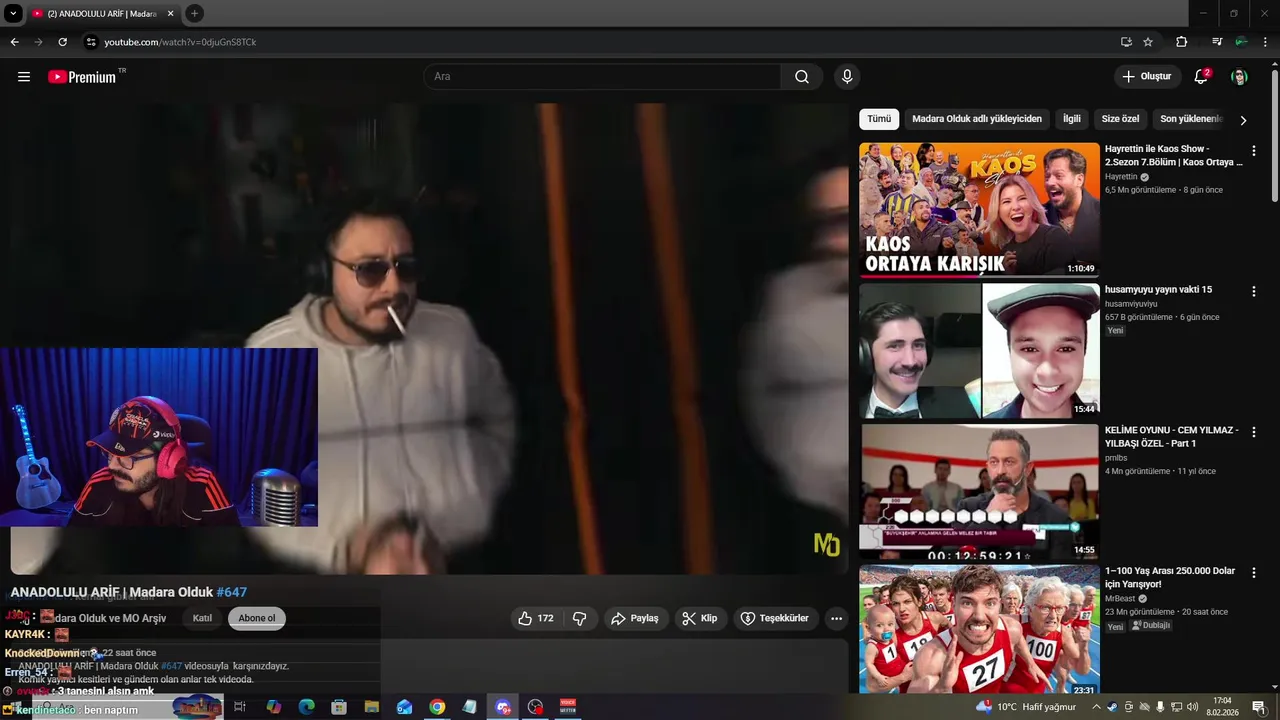Click the Paylaş share button

pos(635,618)
